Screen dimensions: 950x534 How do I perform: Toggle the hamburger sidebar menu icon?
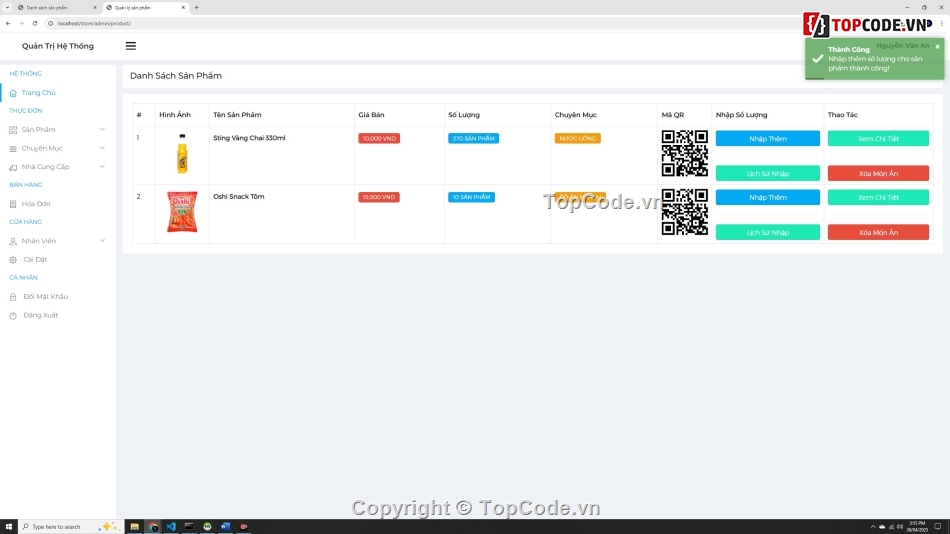[130, 46]
